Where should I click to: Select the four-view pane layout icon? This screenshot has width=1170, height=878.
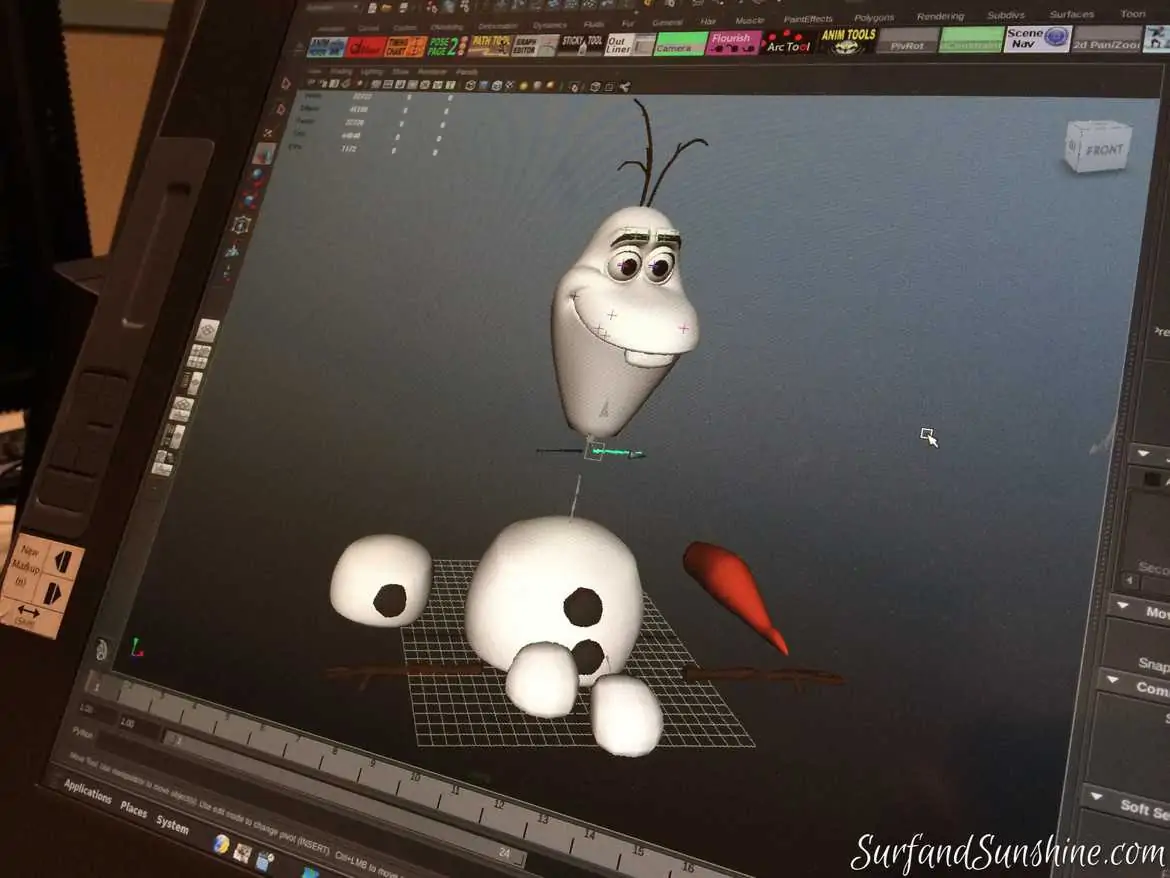(198, 357)
